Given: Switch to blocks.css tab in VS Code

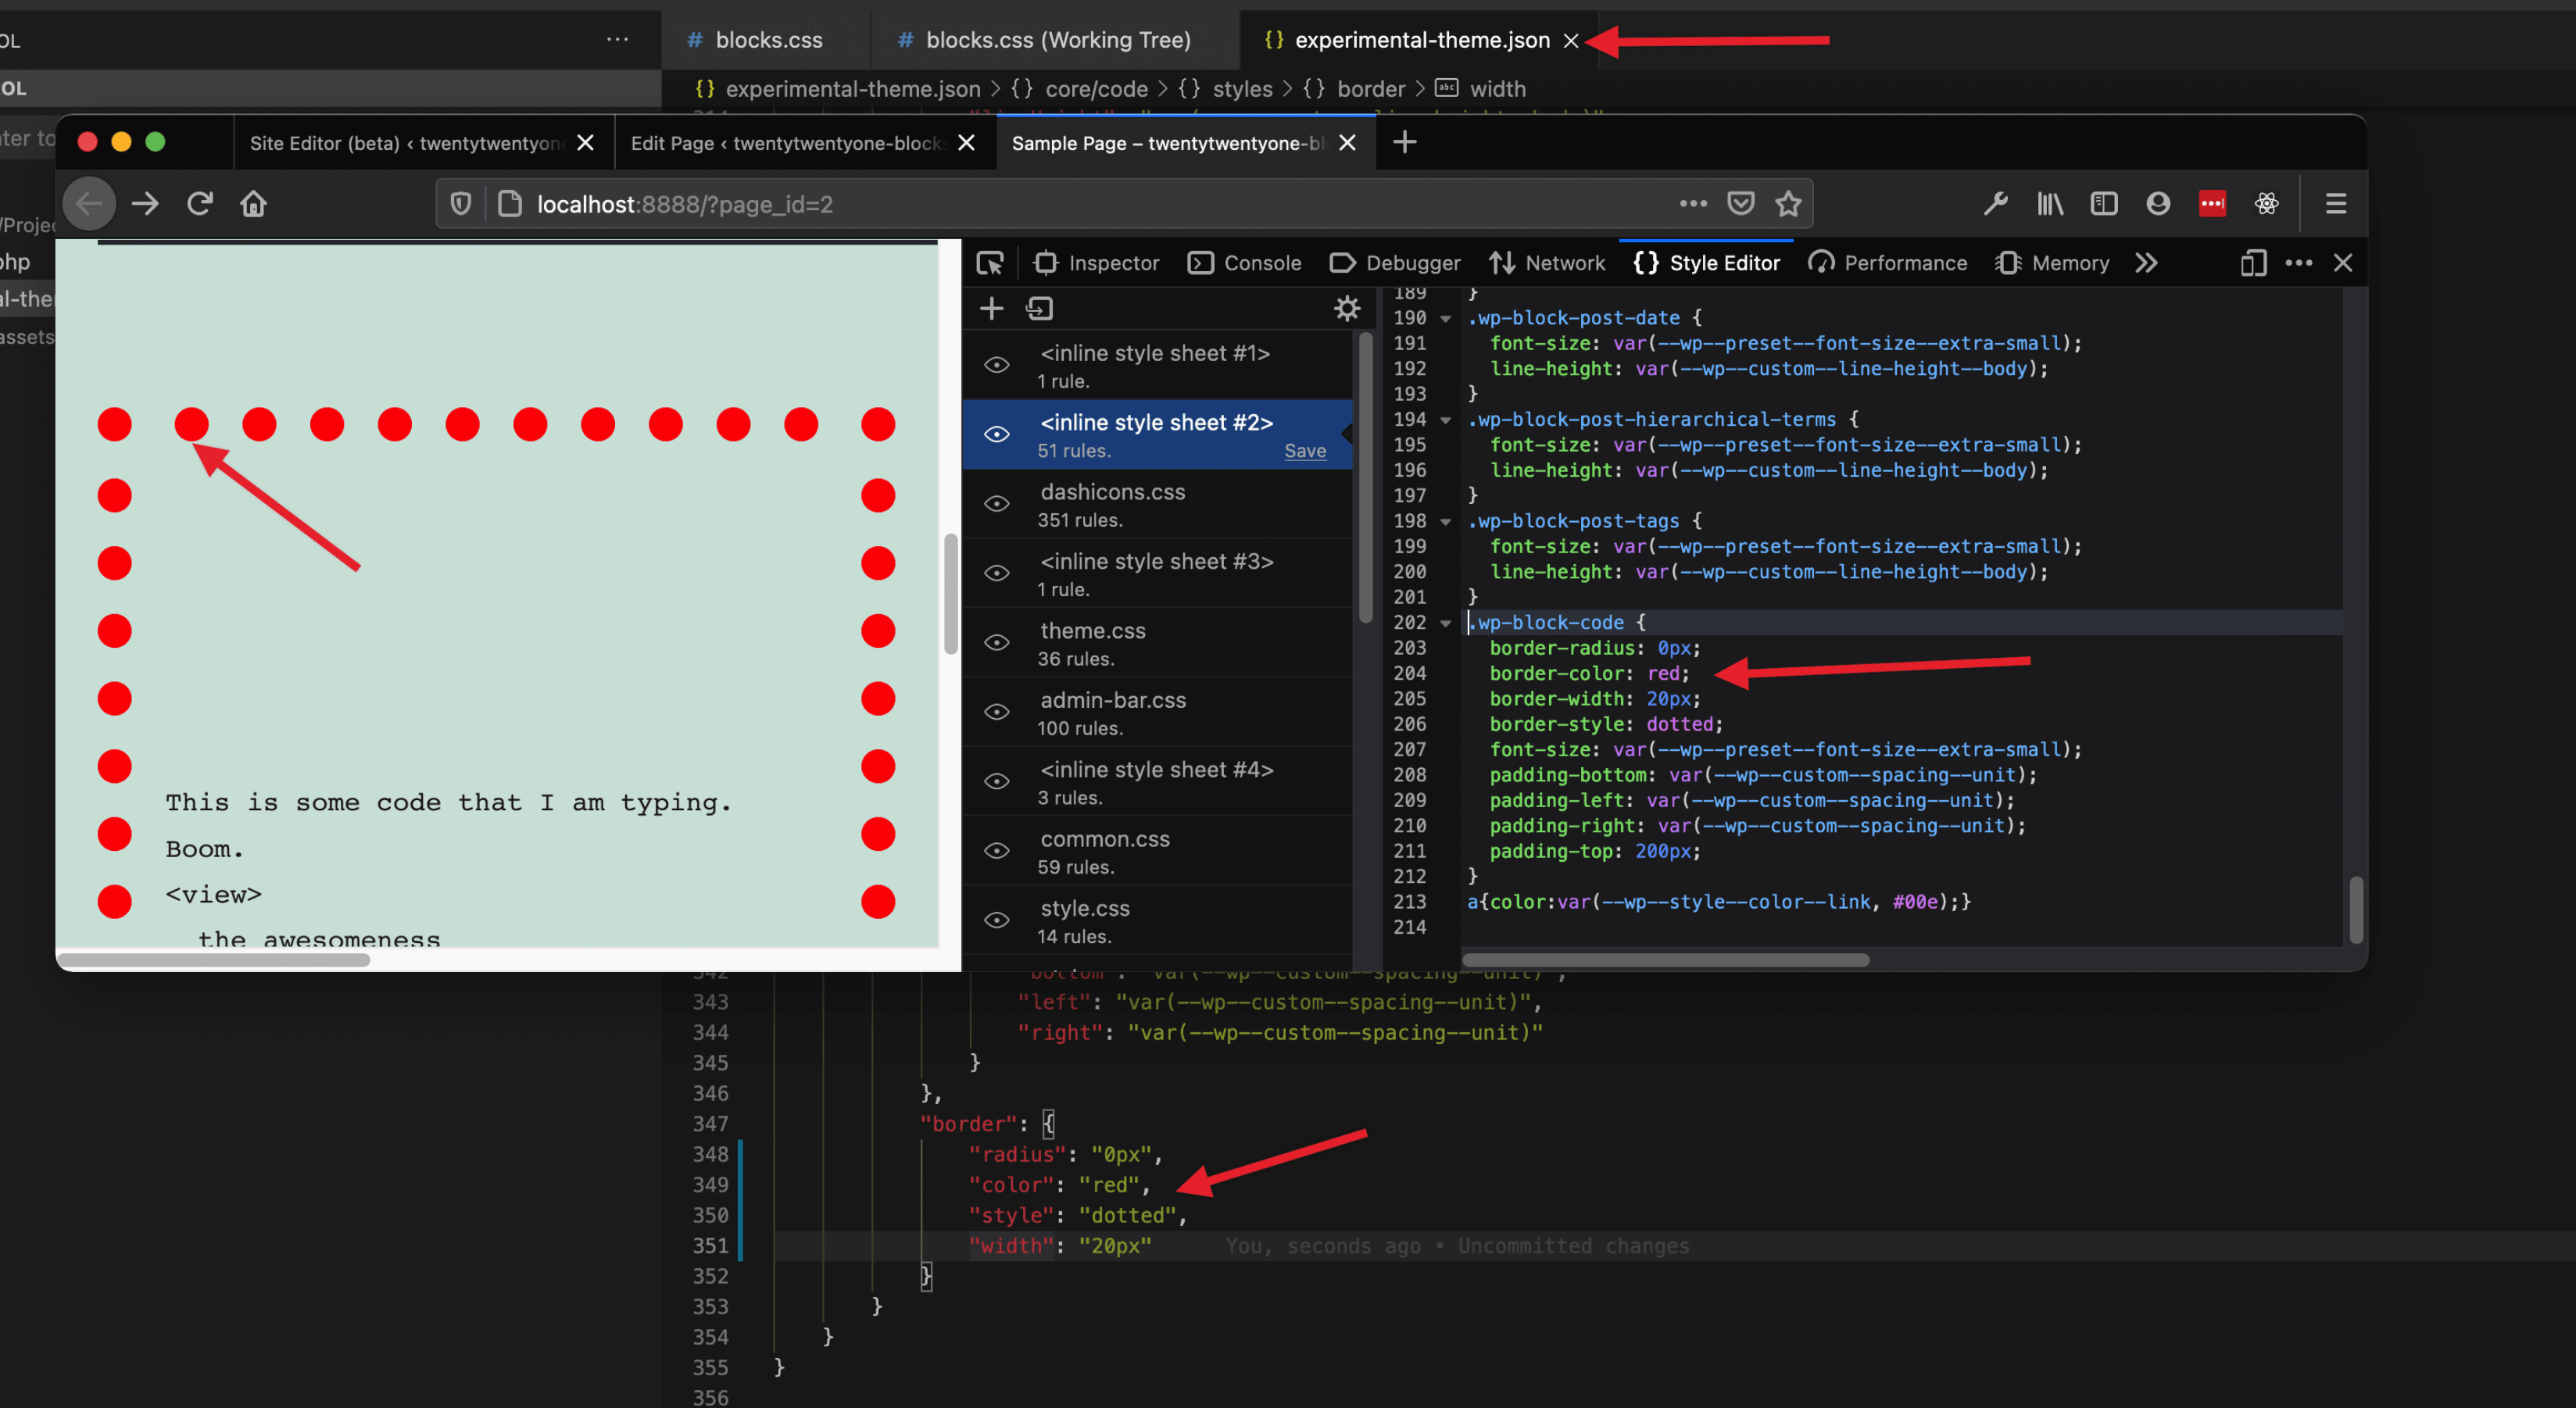Looking at the screenshot, I should pos(767,40).
